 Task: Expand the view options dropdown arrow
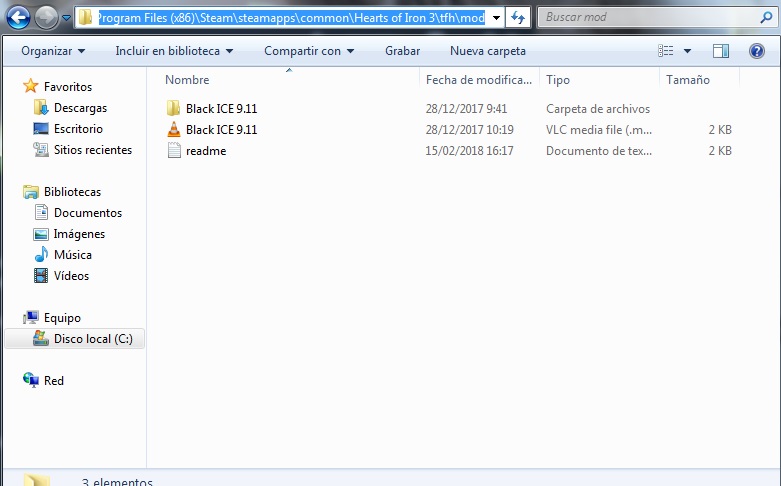pyautogui.click(x=687, y=51)
